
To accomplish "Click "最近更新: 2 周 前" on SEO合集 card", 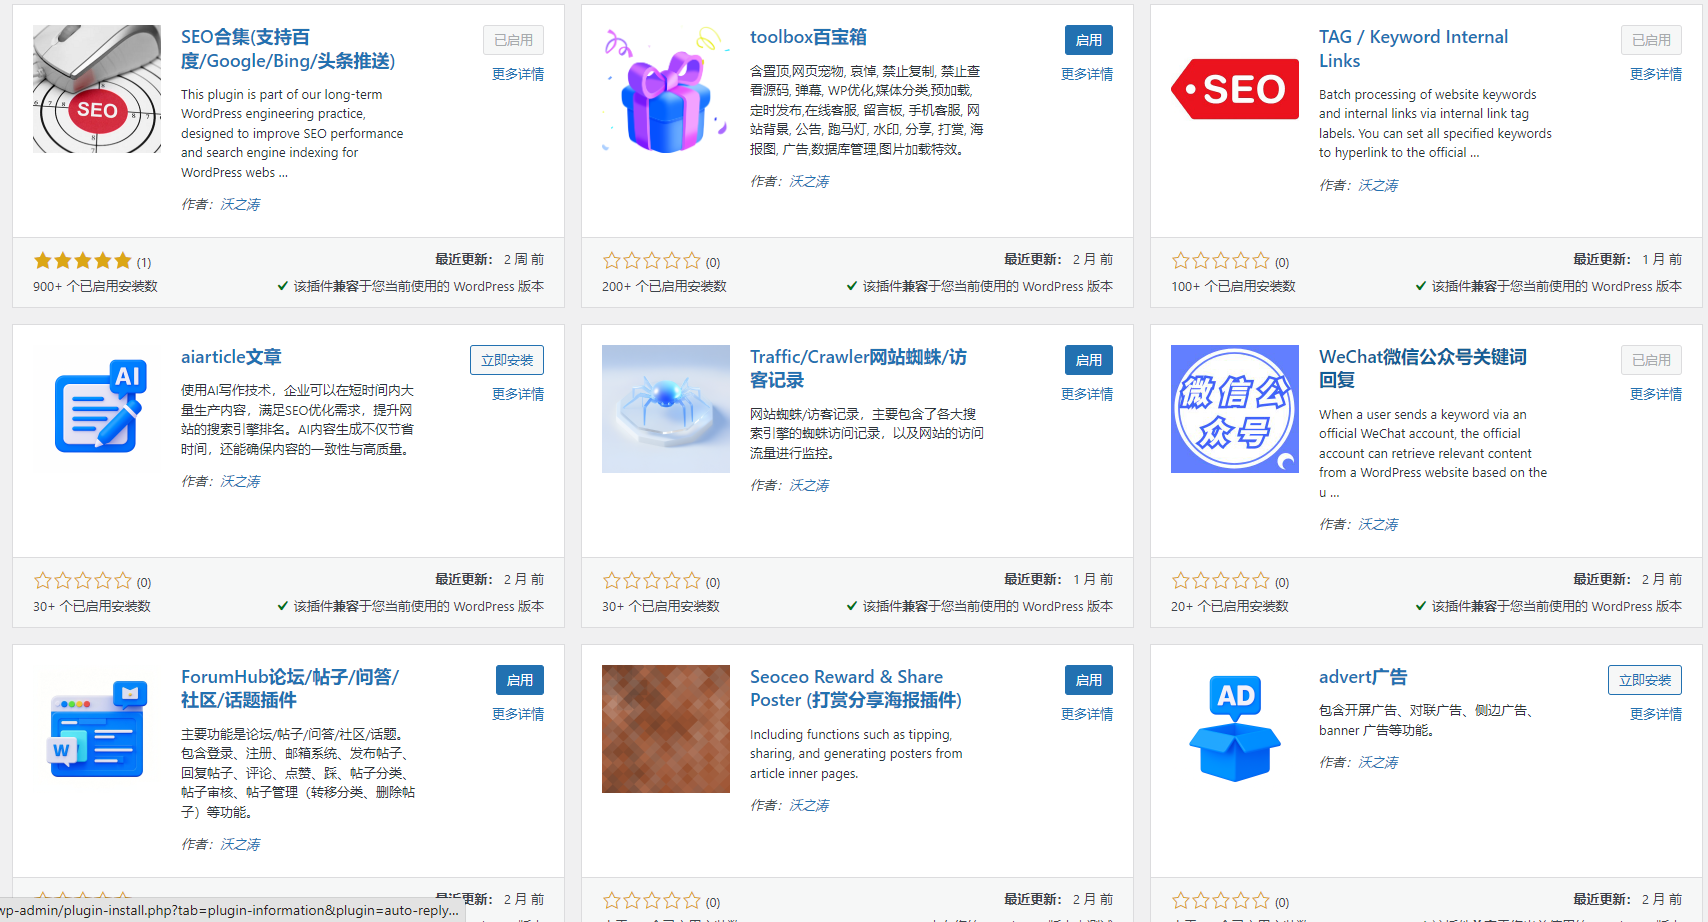I will click(x=489, y=259).
